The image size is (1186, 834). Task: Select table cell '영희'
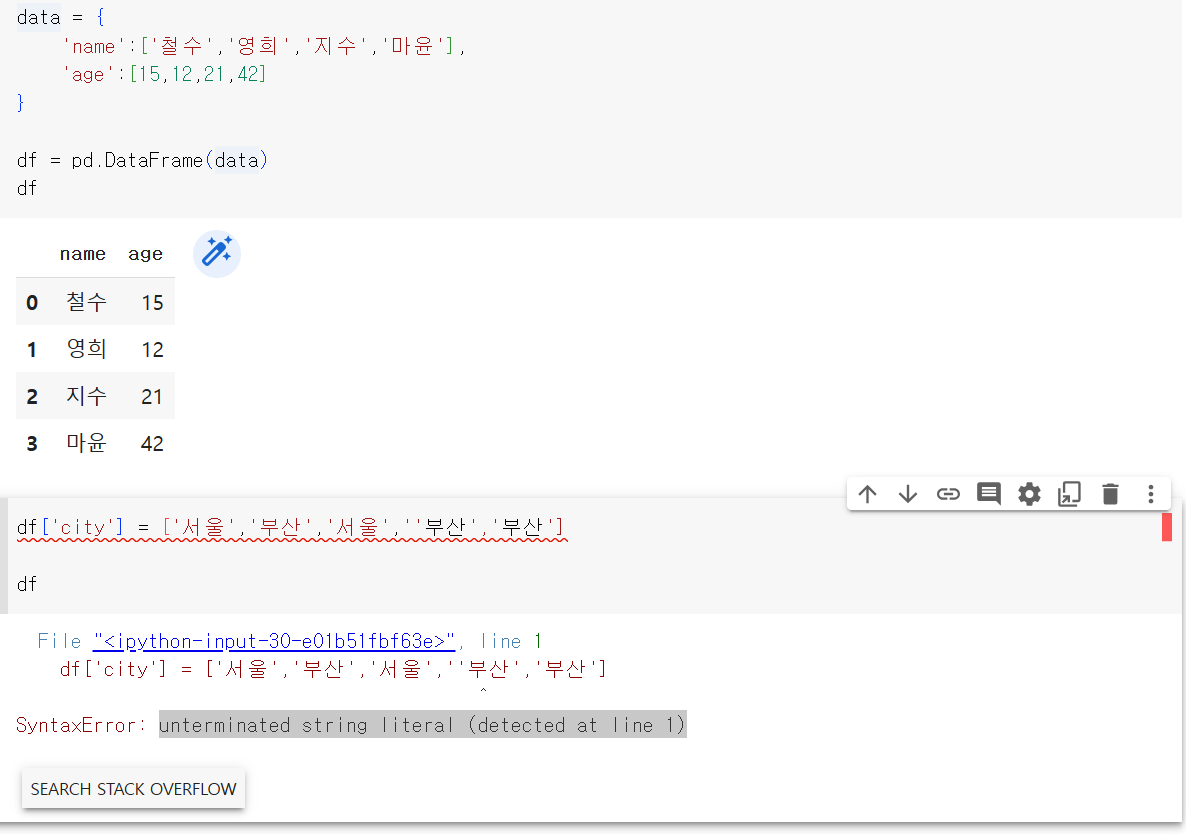pyautogui.click(x=86, y=349)
